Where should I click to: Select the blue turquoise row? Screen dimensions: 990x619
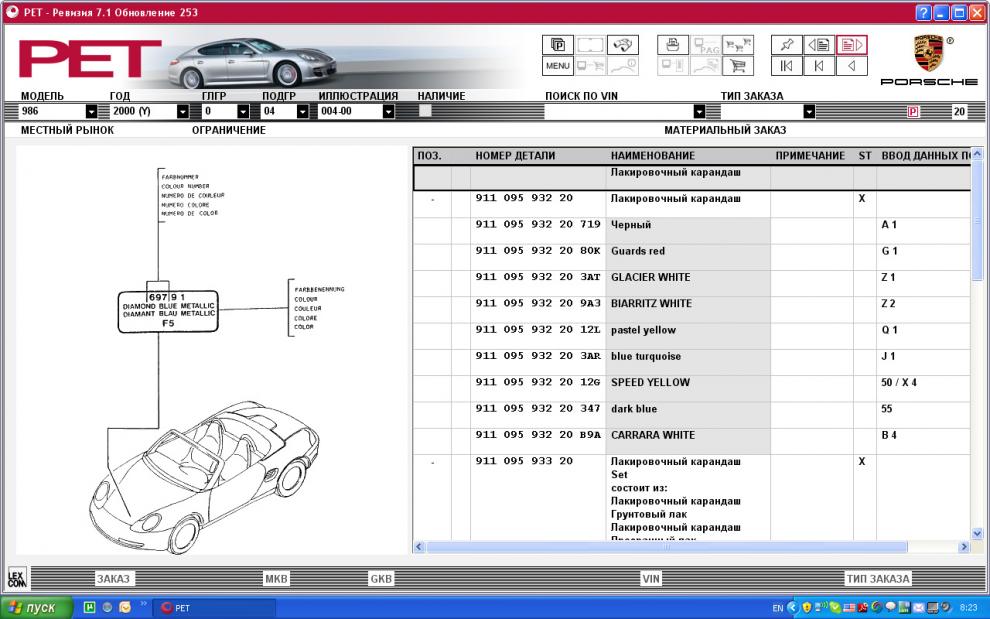691,363
